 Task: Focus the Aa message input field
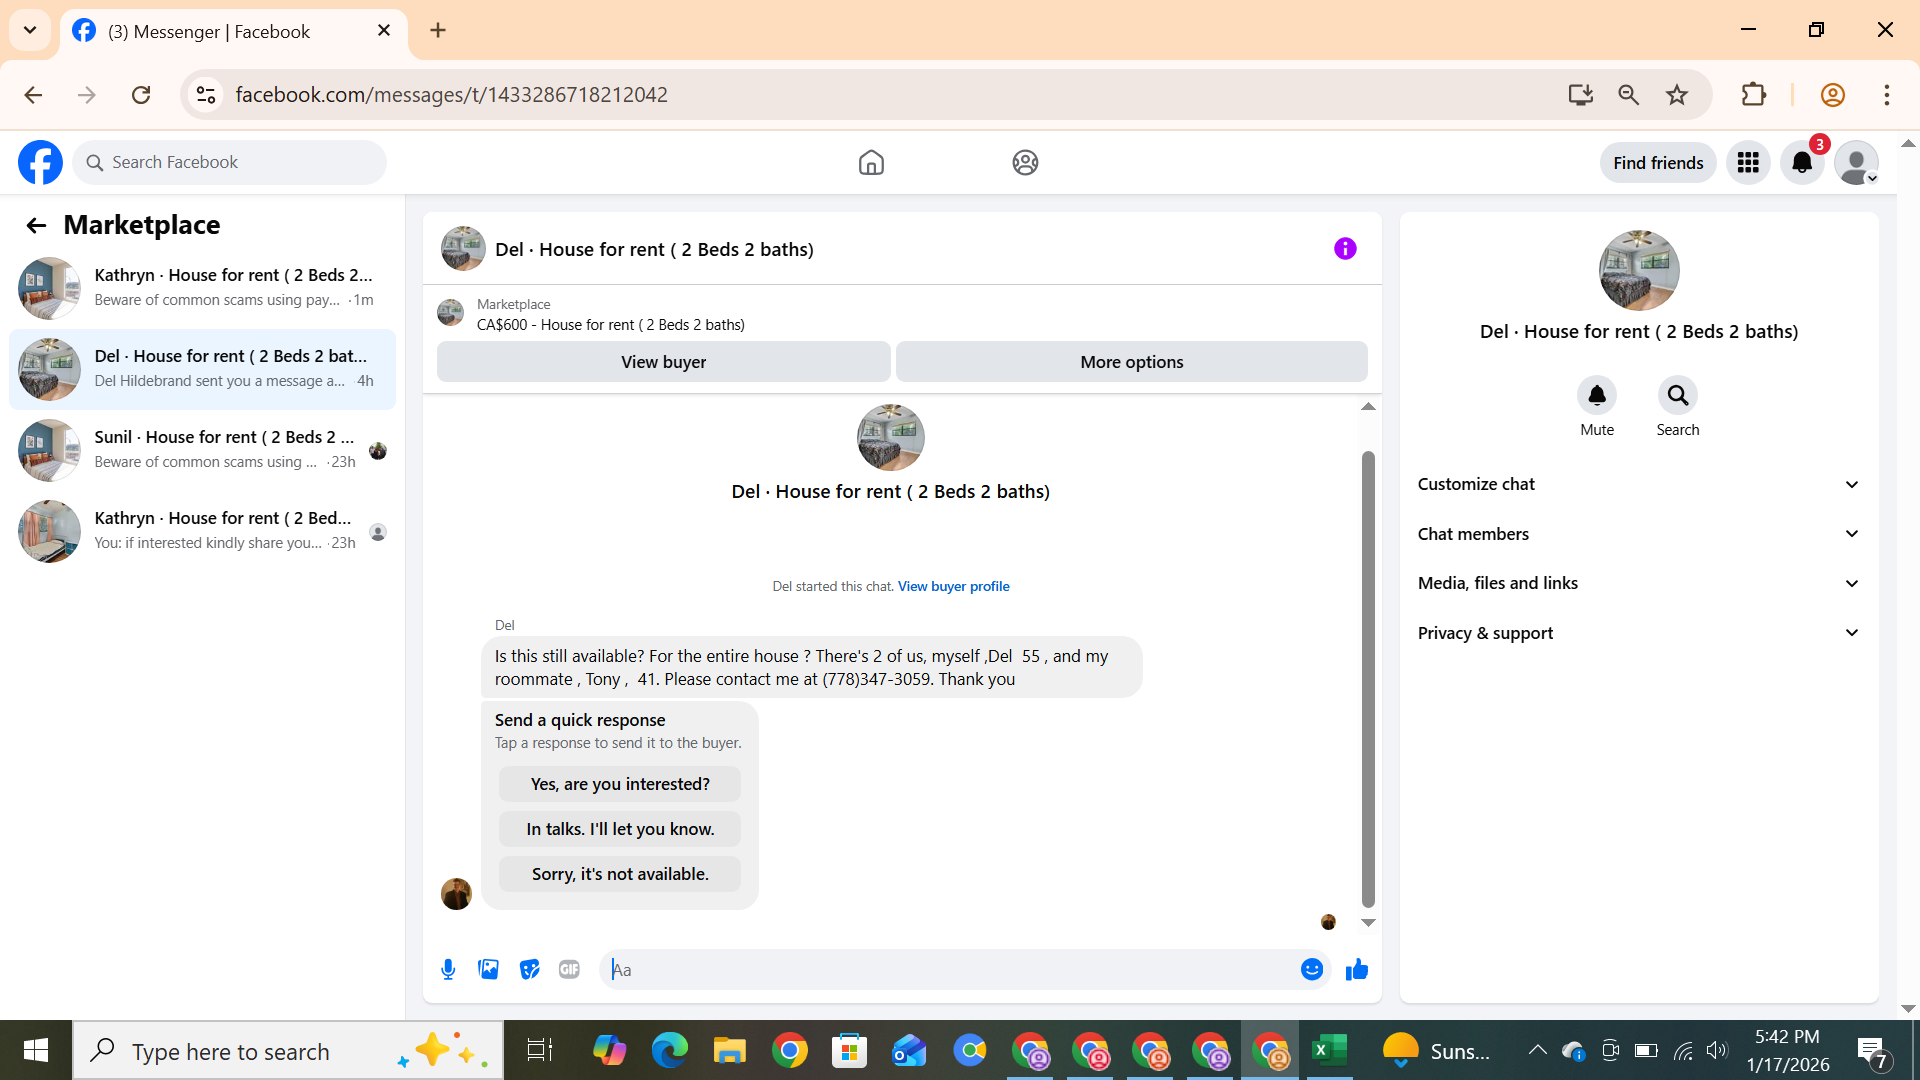[x=950, y=969]
